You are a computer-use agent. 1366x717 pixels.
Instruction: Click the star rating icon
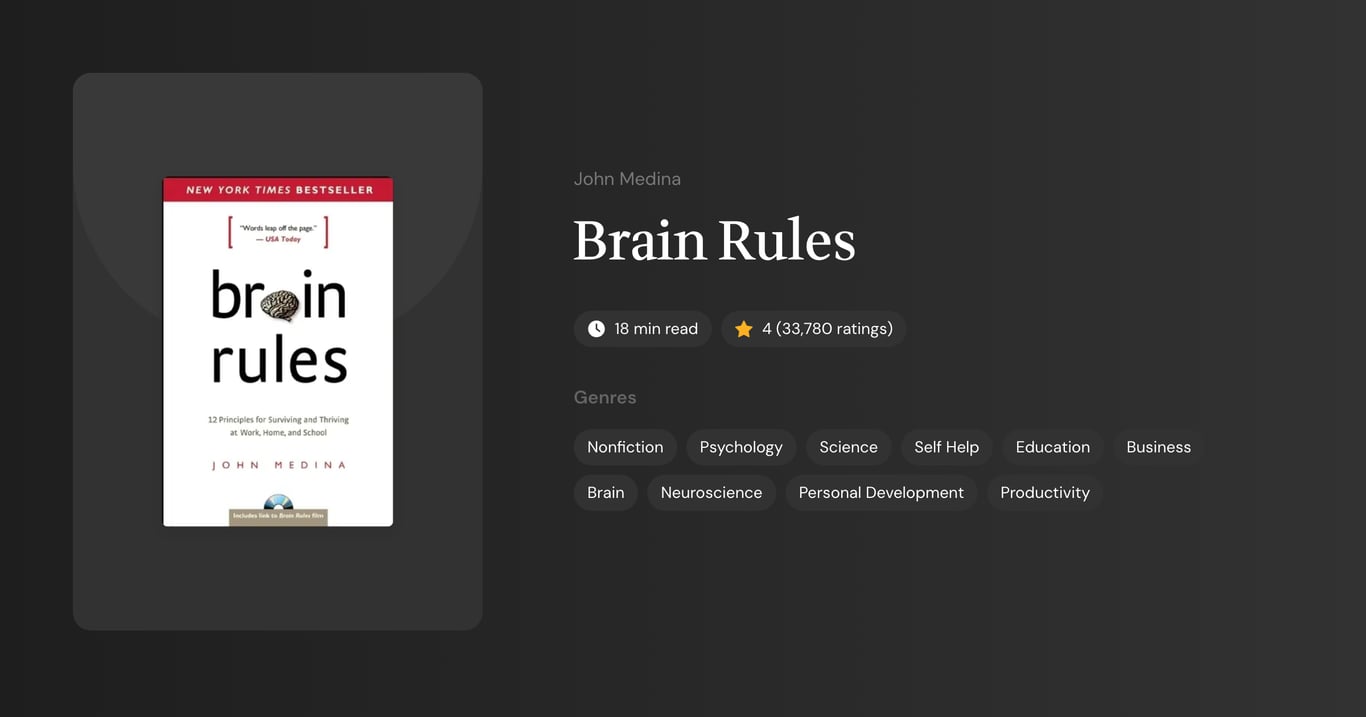743,328
